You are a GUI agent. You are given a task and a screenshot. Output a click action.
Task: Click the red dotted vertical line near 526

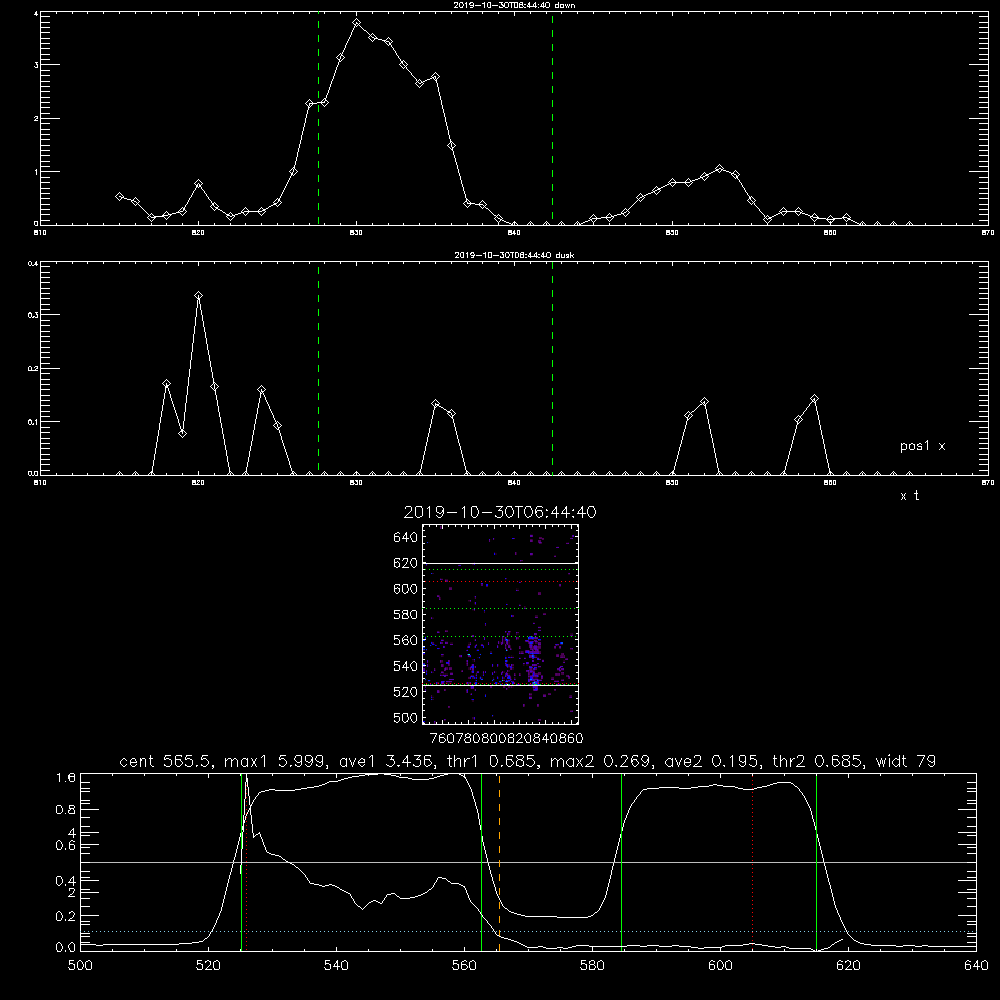(x=247, y=862)
